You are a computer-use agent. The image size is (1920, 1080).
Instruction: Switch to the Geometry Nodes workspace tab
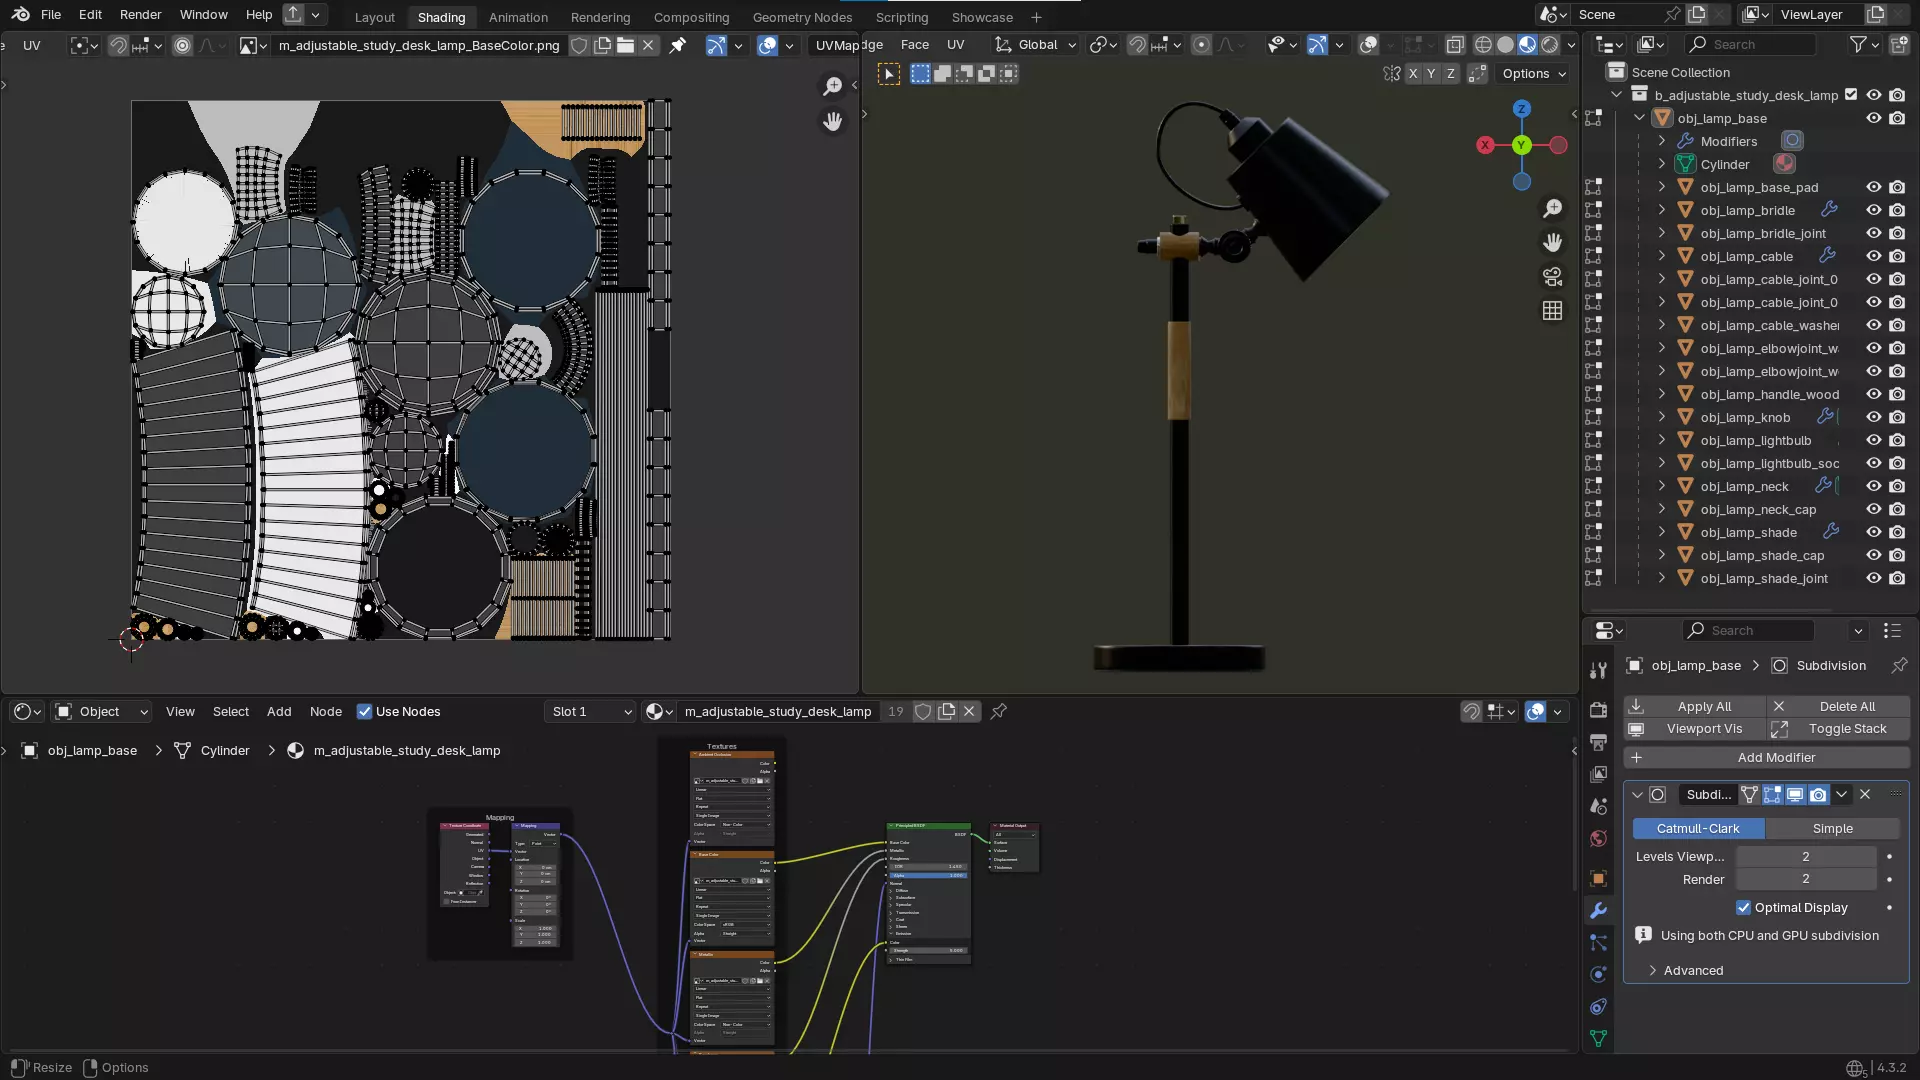(802, 17)
